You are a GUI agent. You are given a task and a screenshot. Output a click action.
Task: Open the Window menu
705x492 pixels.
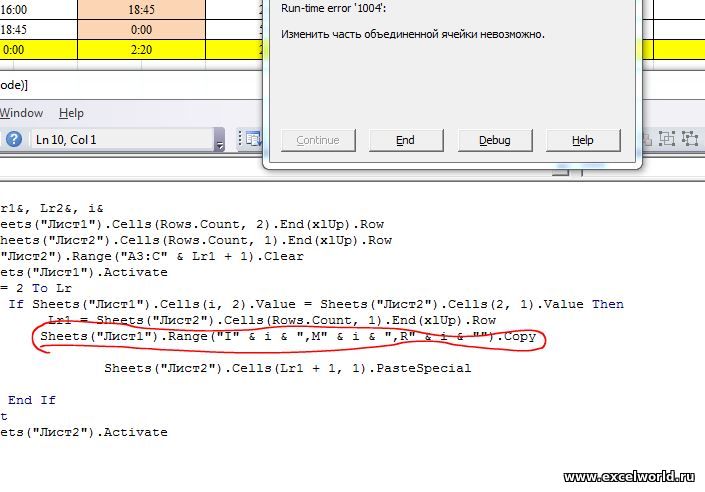coord(21,113)
